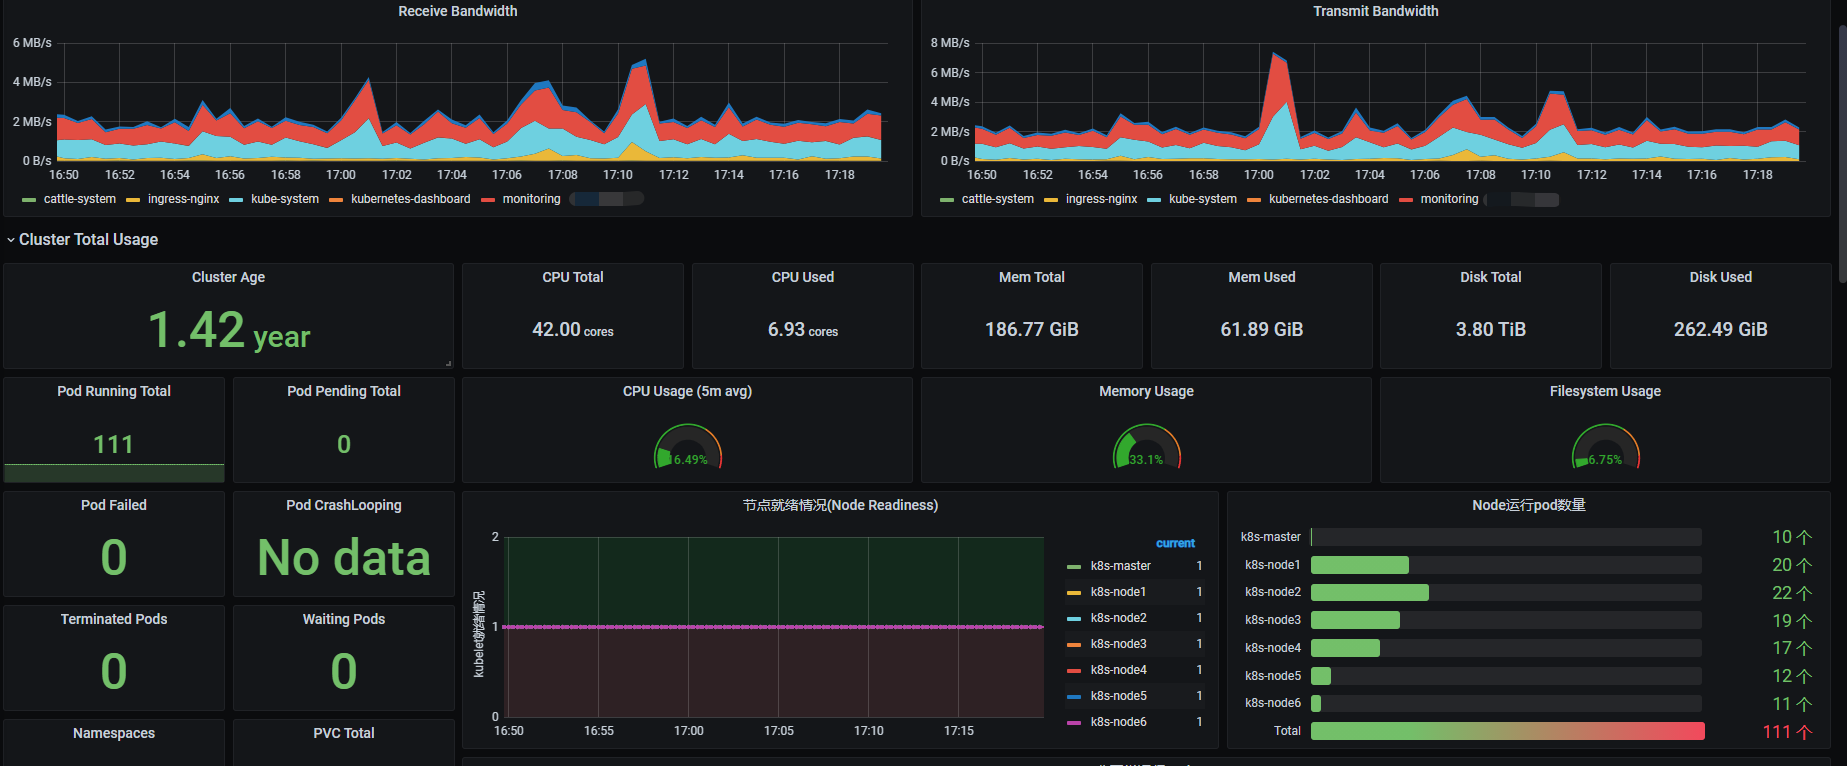Open color picker for k8s-node4 legend swatch
The image size is (1847, 766).
(1074, 671)
